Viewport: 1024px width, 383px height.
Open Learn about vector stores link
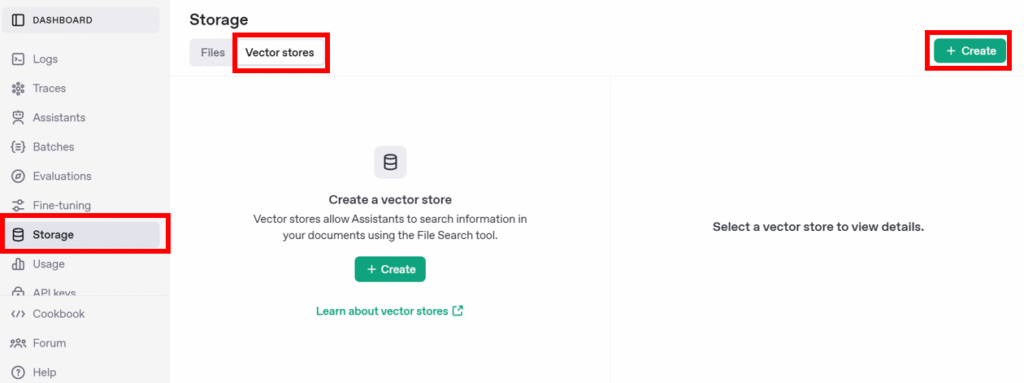point(389,311)
